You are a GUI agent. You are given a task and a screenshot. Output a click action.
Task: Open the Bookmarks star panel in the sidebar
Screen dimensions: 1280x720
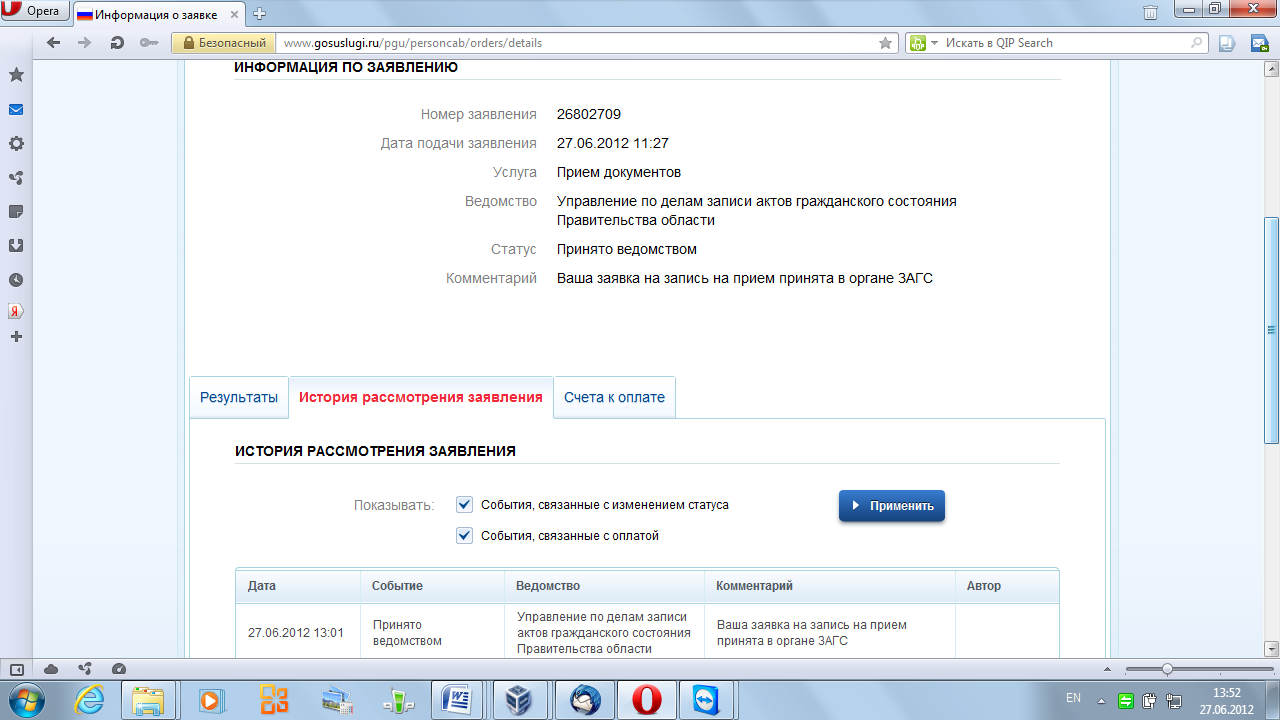16,75
